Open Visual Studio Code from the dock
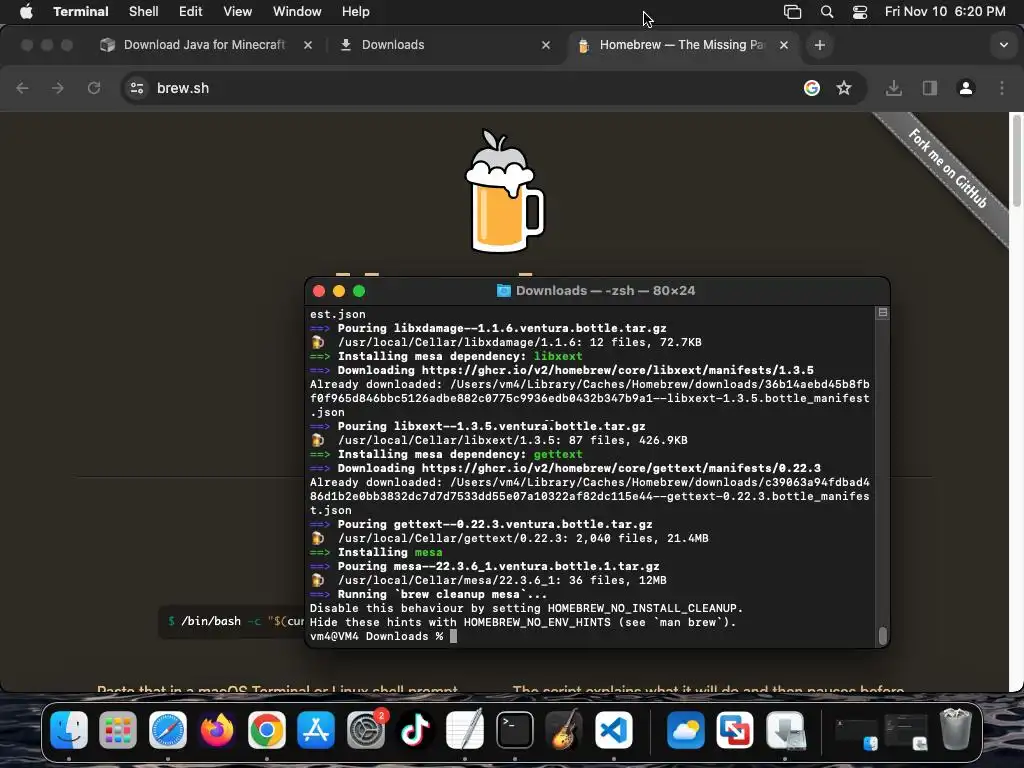 pyautogui.click(x=613, y=729)
